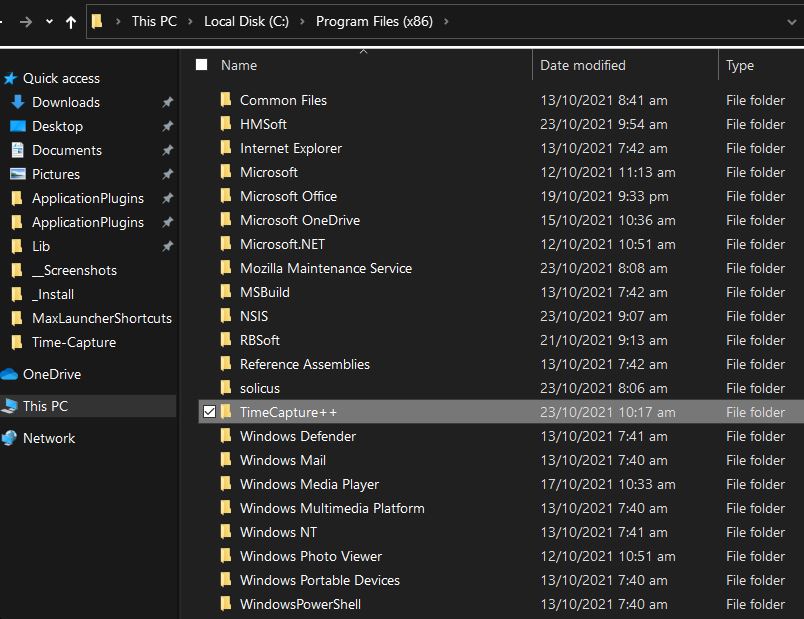Sort by the Date modified column
Screen dimensions: 804x619
tap(582, 65)
